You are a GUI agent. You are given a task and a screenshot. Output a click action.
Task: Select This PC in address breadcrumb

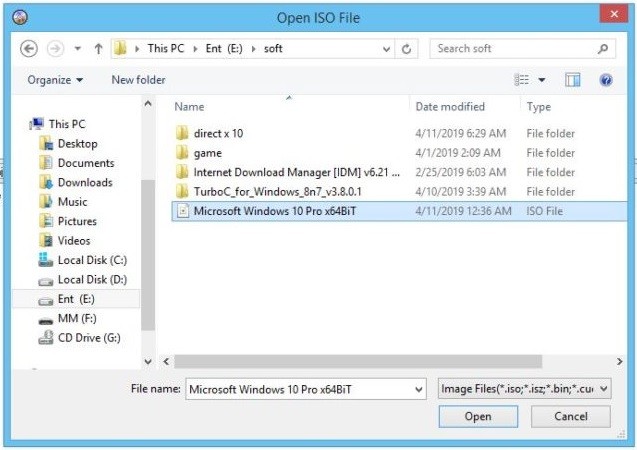coord(166,48)
